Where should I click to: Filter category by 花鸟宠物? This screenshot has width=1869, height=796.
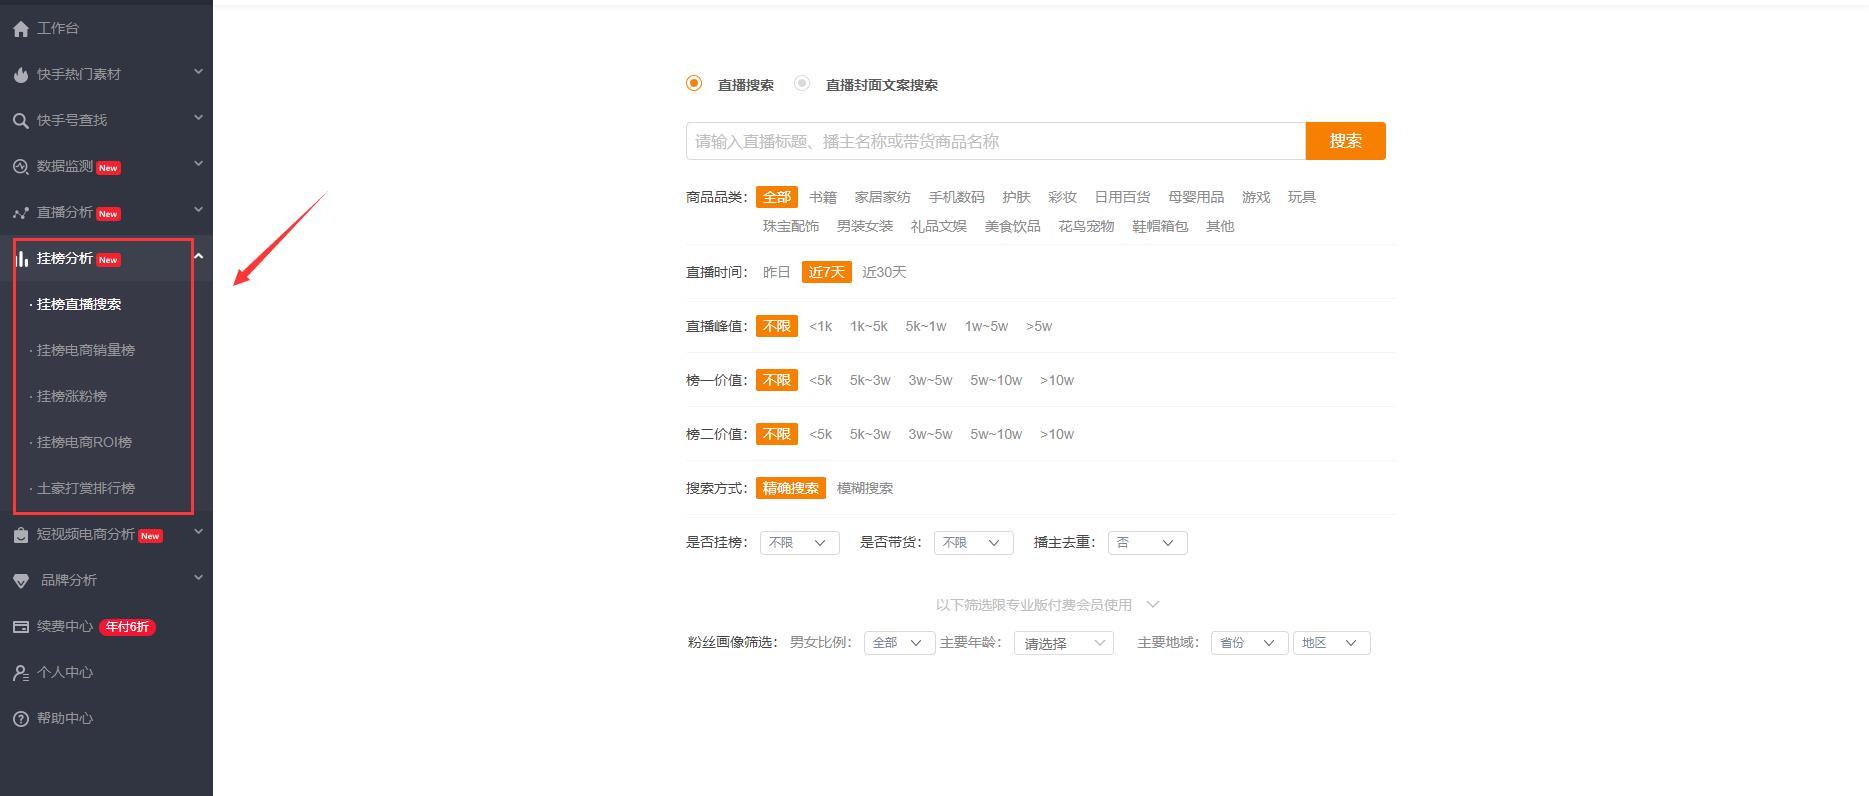pos(1087,226)
